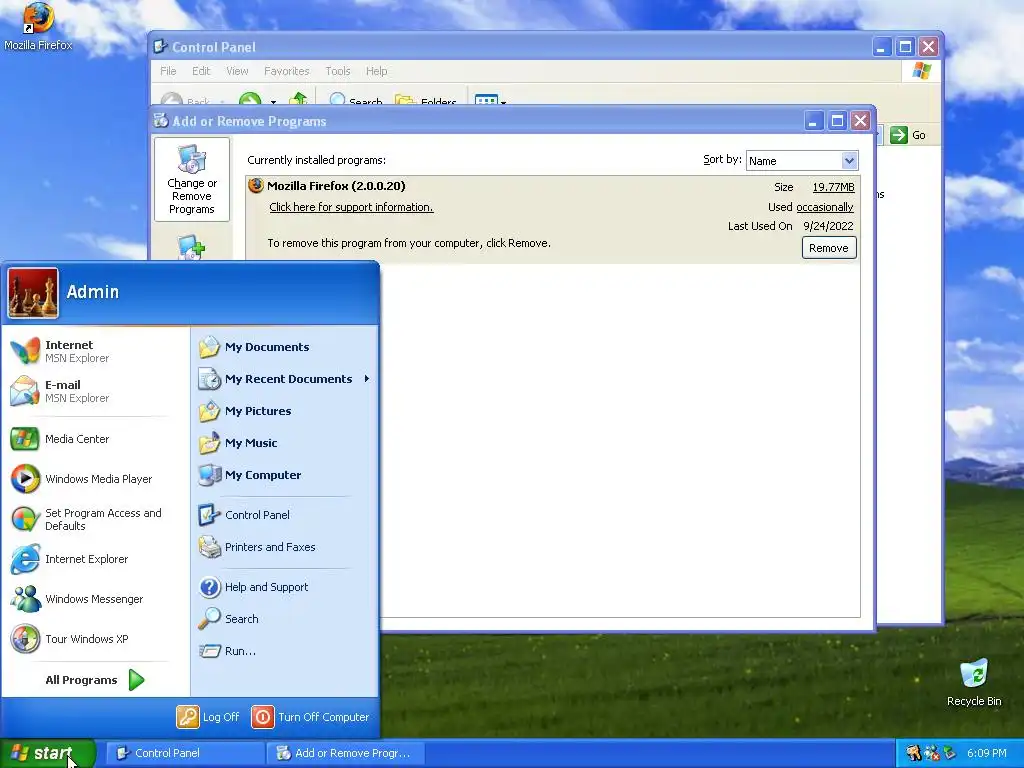Click the first system tray icon
The image size is (1024, 768).
913,753
